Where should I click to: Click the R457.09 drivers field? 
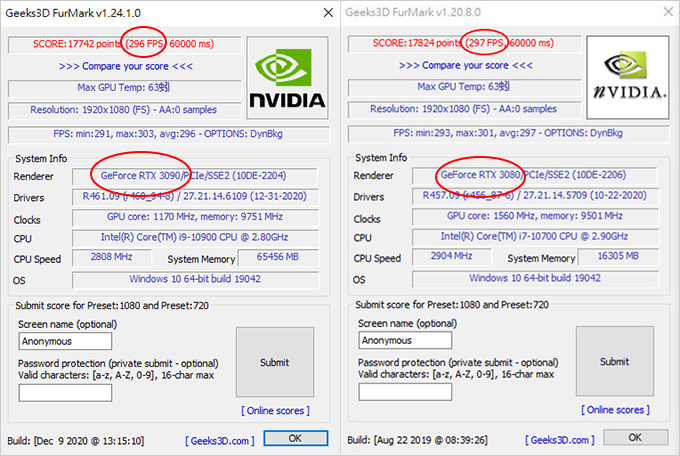tap(535, 196)
